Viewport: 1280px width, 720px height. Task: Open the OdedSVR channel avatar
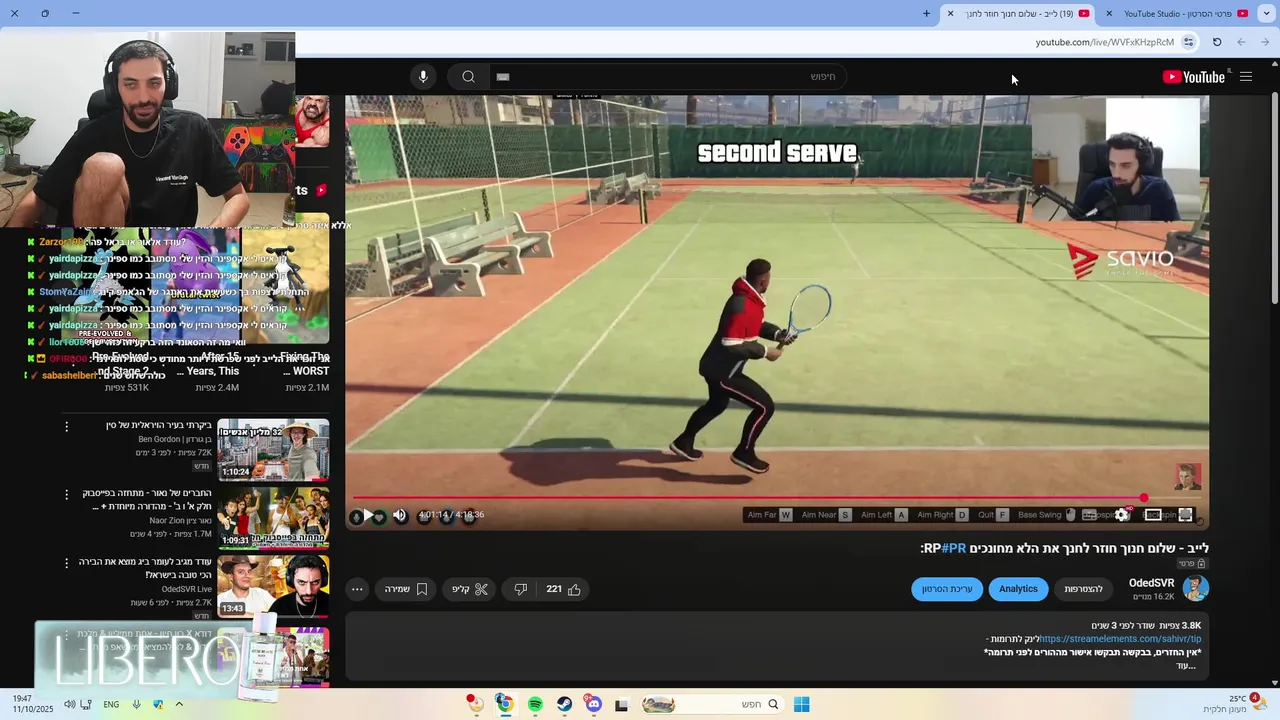click(1195, 588)
